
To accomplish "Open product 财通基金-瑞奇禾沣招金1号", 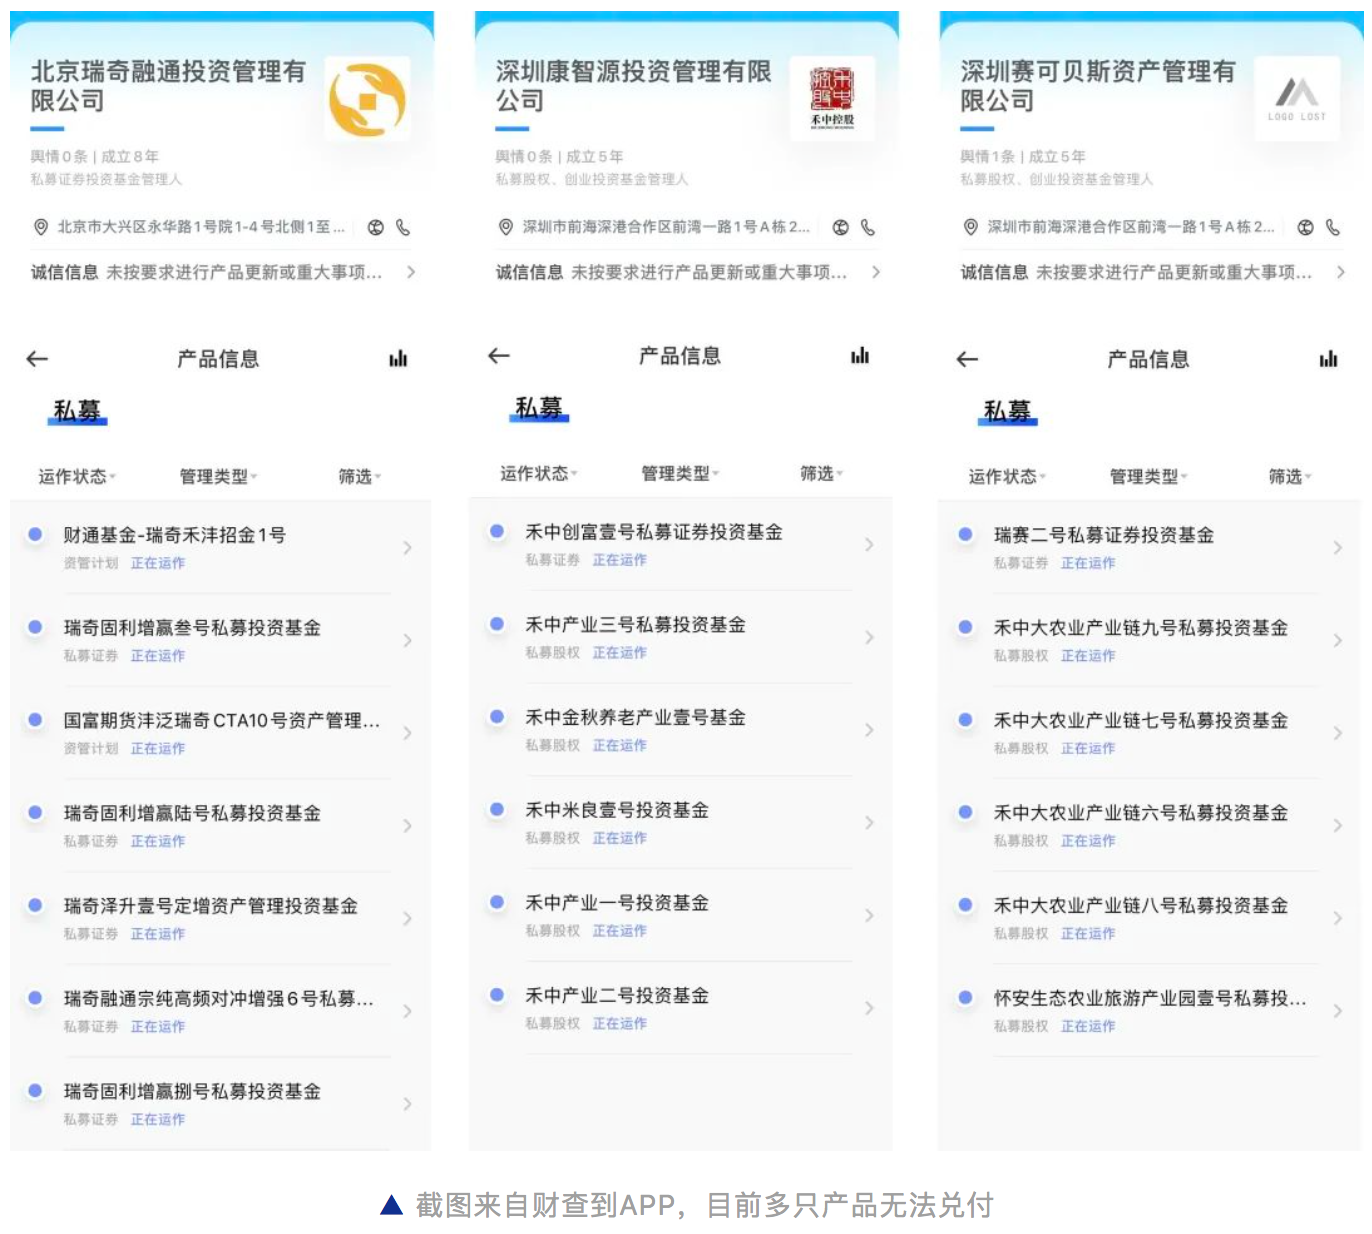I will [220, 547].
